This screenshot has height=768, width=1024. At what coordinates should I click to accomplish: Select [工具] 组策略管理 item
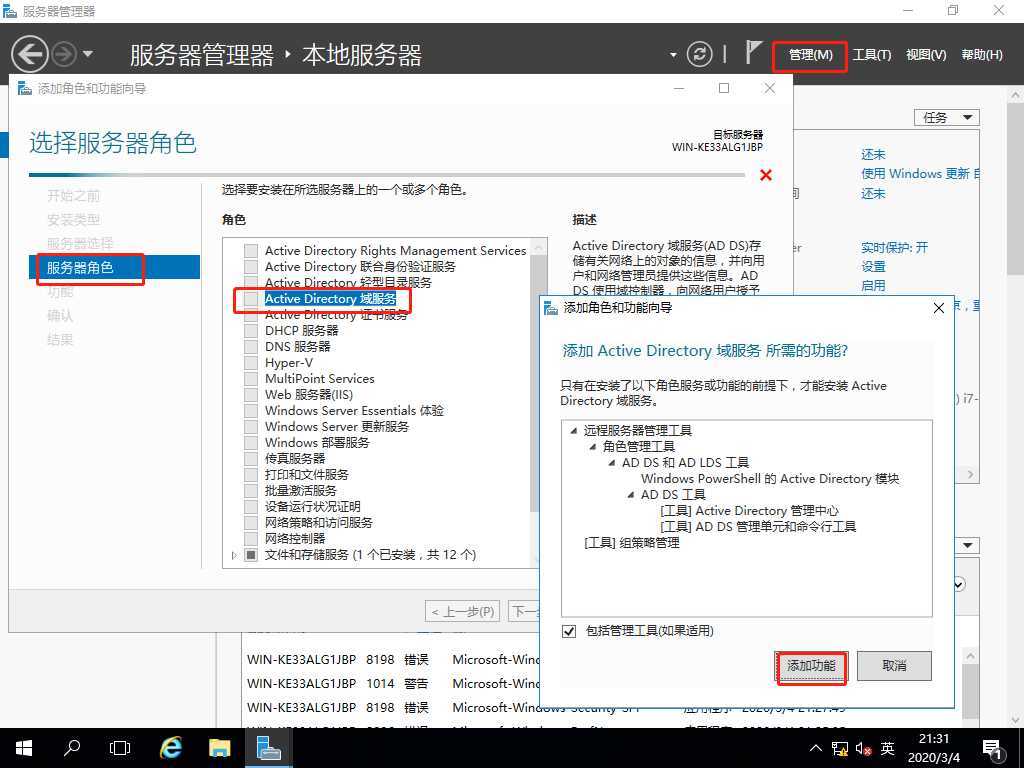(x=632, y=543)
